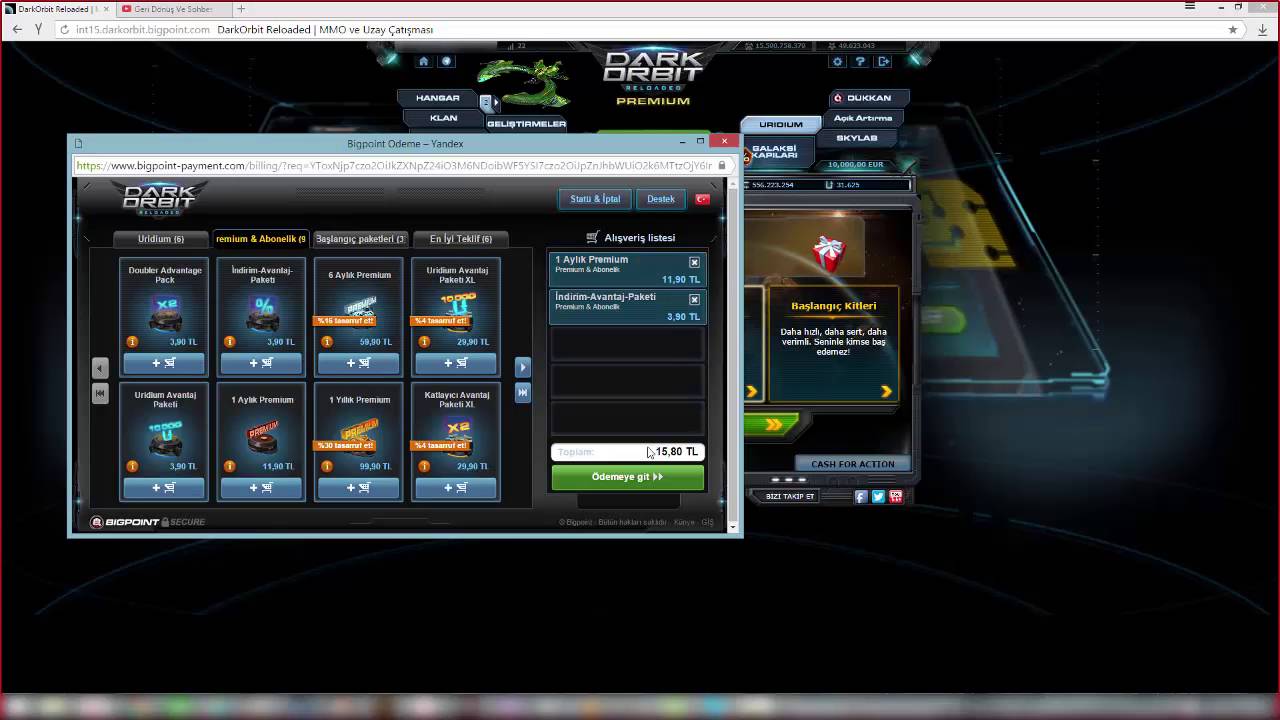Add 6 Aylık Premium to cart
This screenshot has width=1280, height=720.
click(358, 363)
